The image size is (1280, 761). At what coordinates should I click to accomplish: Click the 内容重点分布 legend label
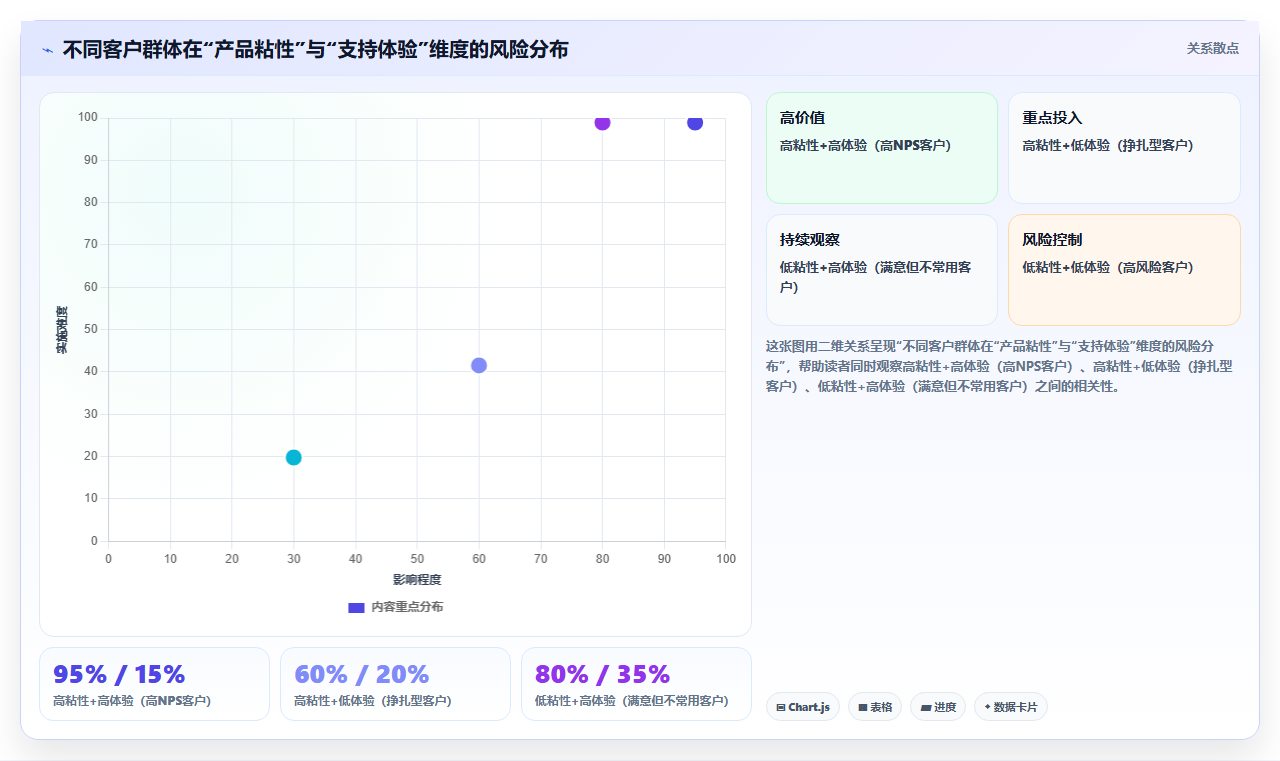[407, 607]
